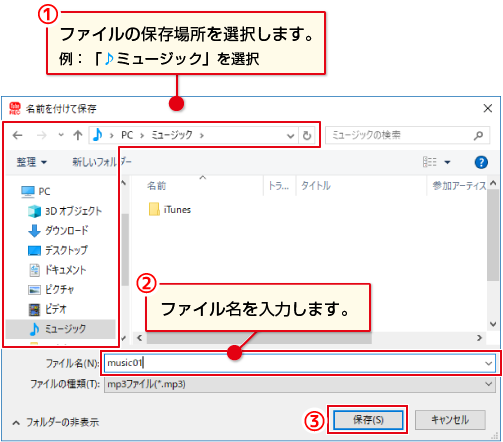Screen dimensions: 503x442
Task: Click the back navigation arrow
Action: (17, 135)
